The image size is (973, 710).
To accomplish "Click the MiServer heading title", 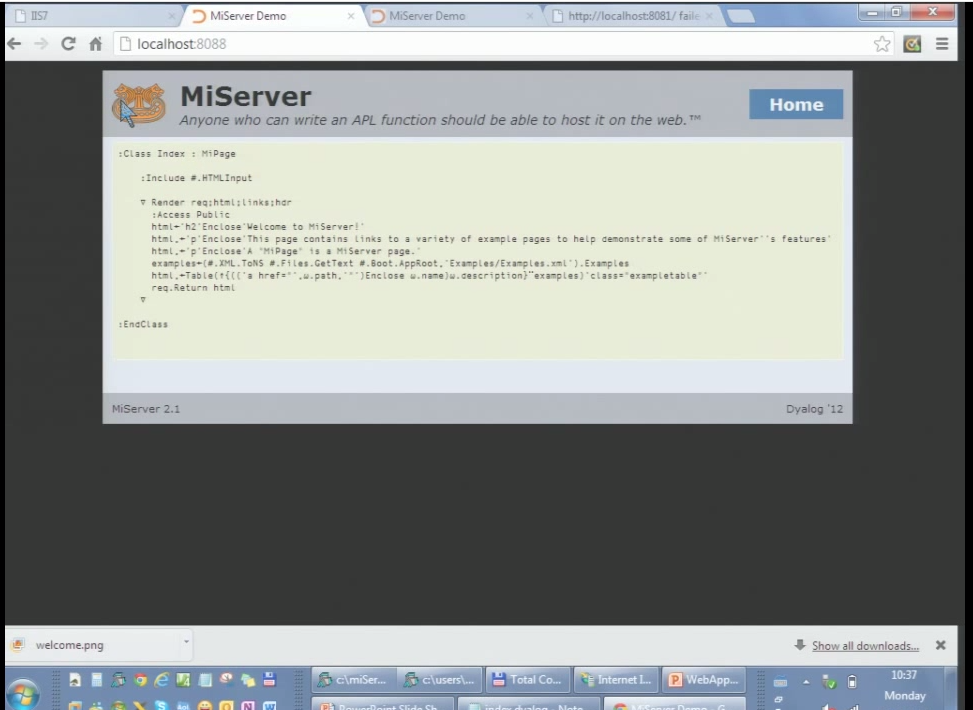I will (246, 96).
